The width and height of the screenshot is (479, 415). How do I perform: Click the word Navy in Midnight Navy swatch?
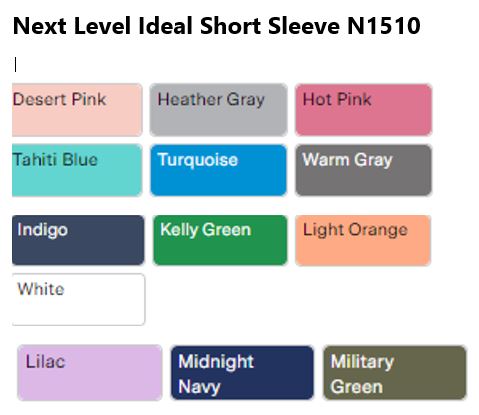coord(199,387)
